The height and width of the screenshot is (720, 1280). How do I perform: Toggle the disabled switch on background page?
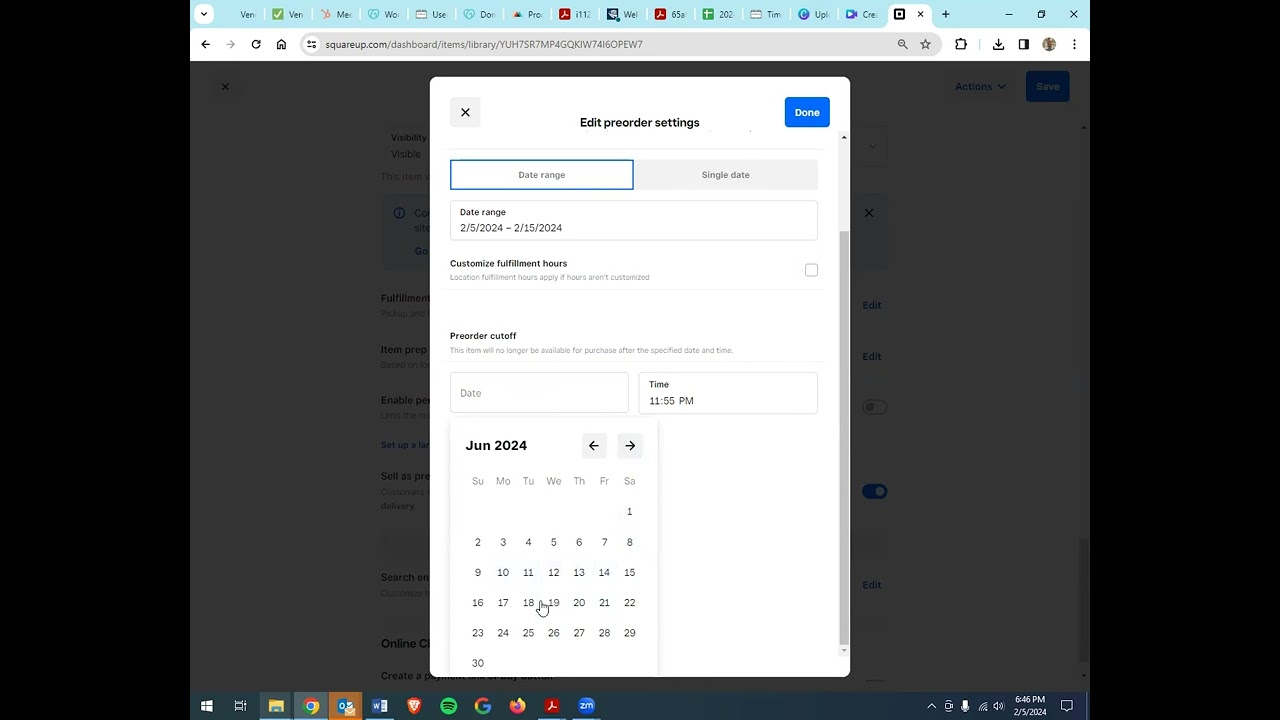(x=875, y=407)
